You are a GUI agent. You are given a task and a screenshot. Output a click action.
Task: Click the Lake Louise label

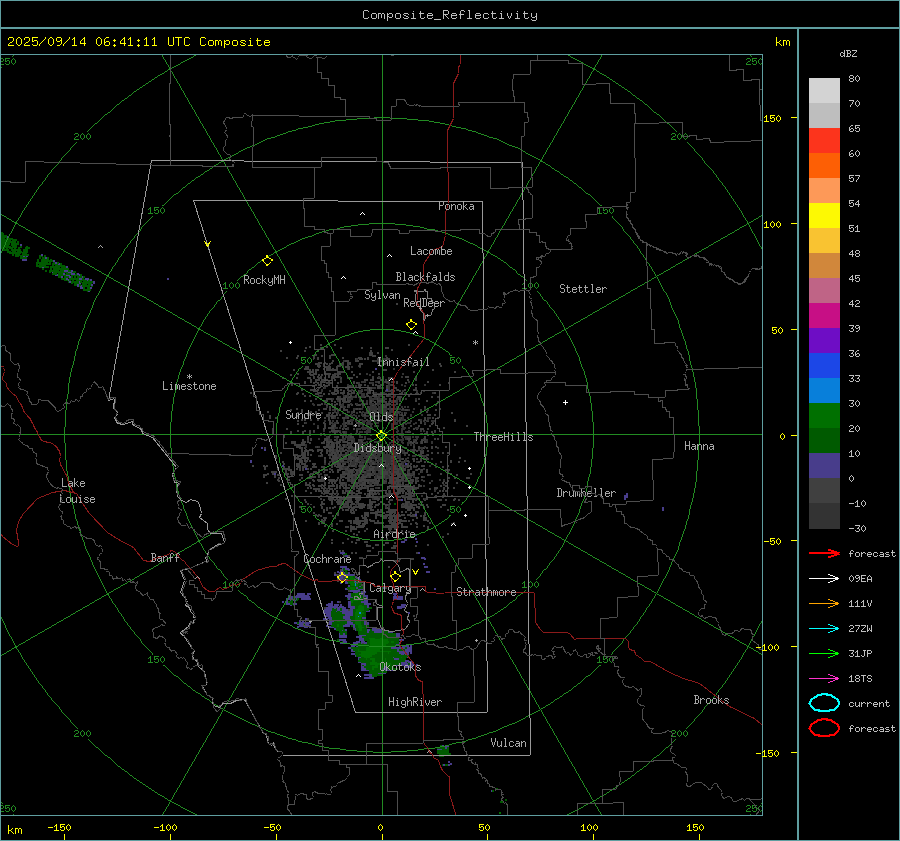77,491
